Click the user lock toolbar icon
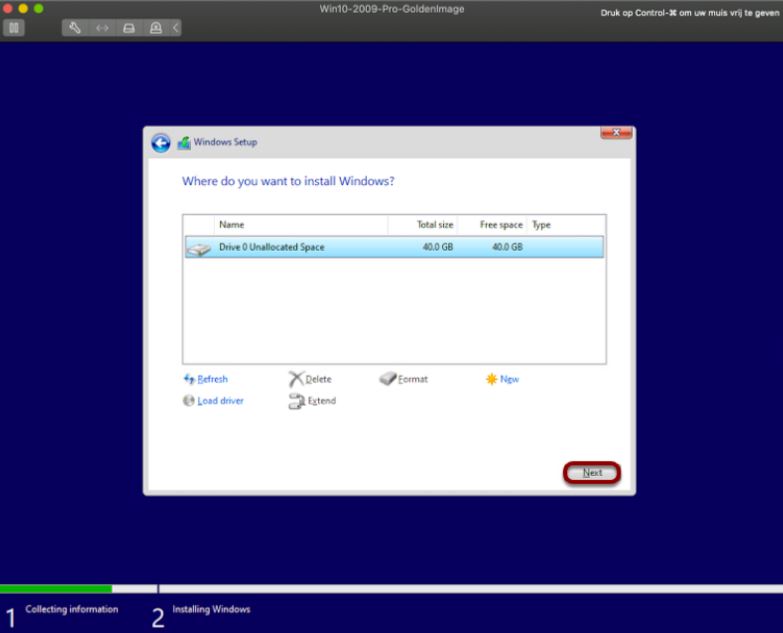Image resolution: width=783 pixels, height=633 pixels. point(156,28)
